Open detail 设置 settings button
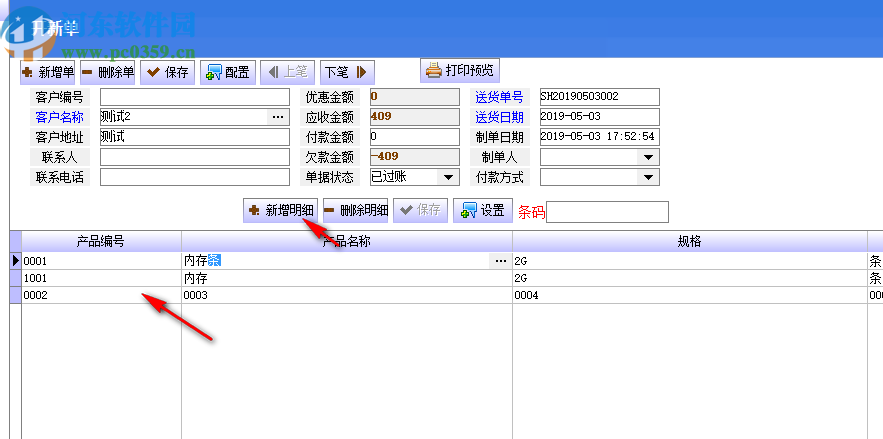The image size is (883, 439). tap(483, 210)
